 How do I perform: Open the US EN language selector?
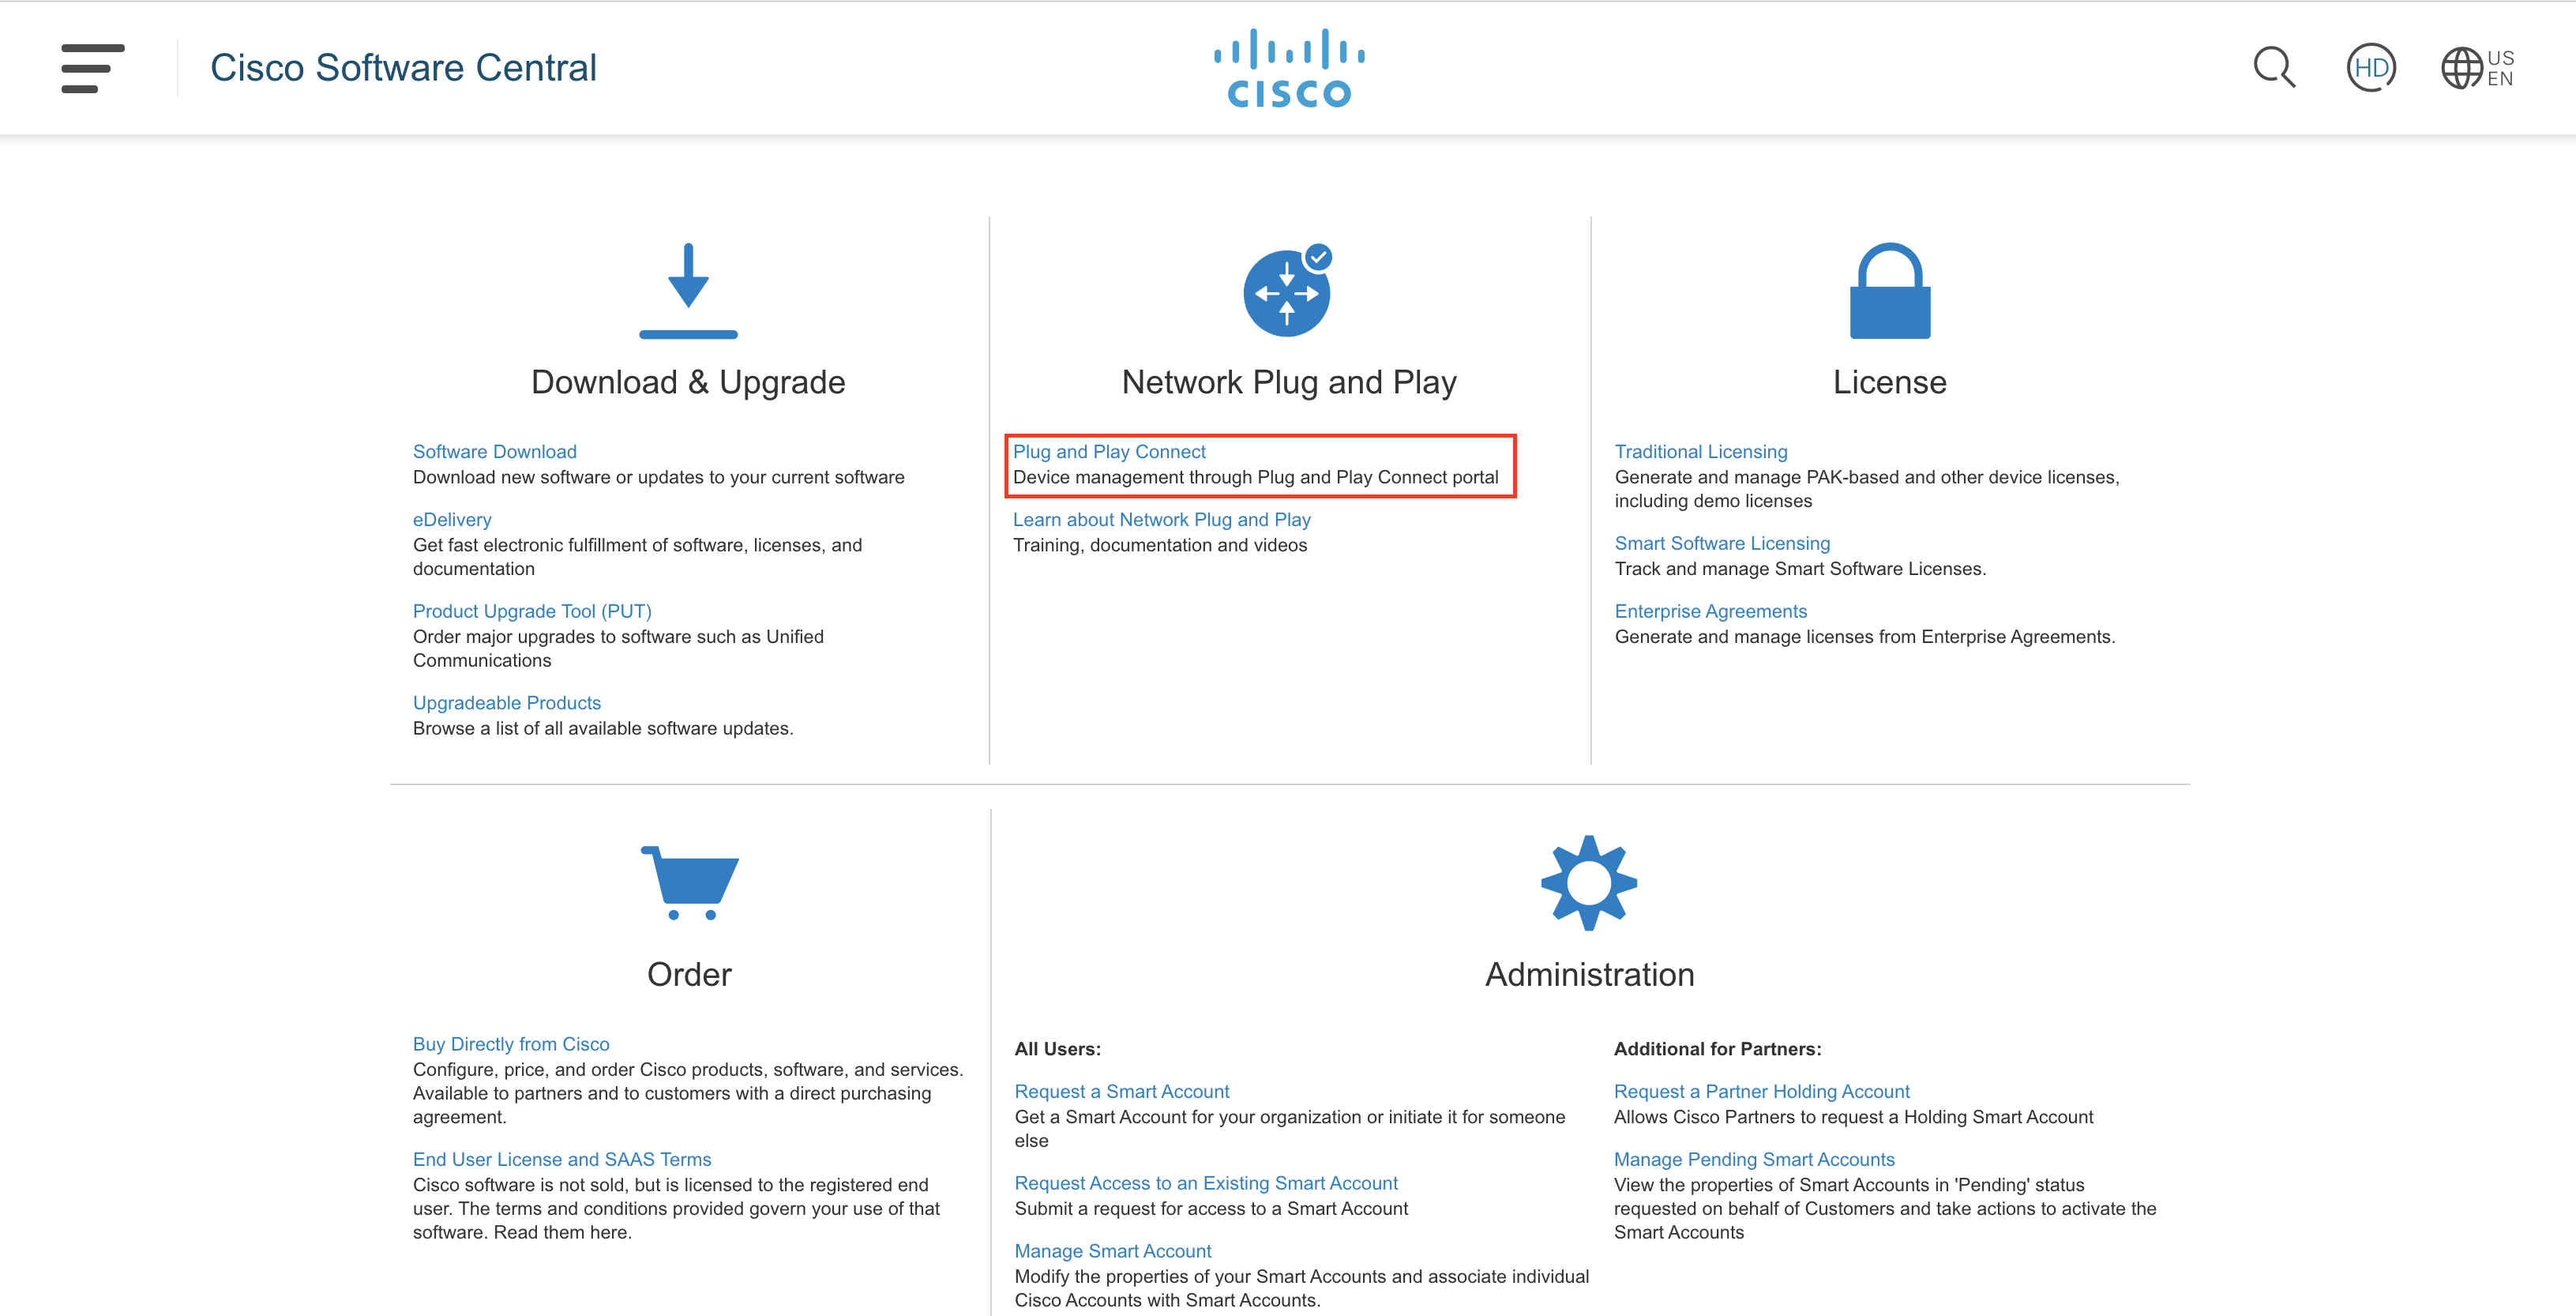(x=2477, y=68)
